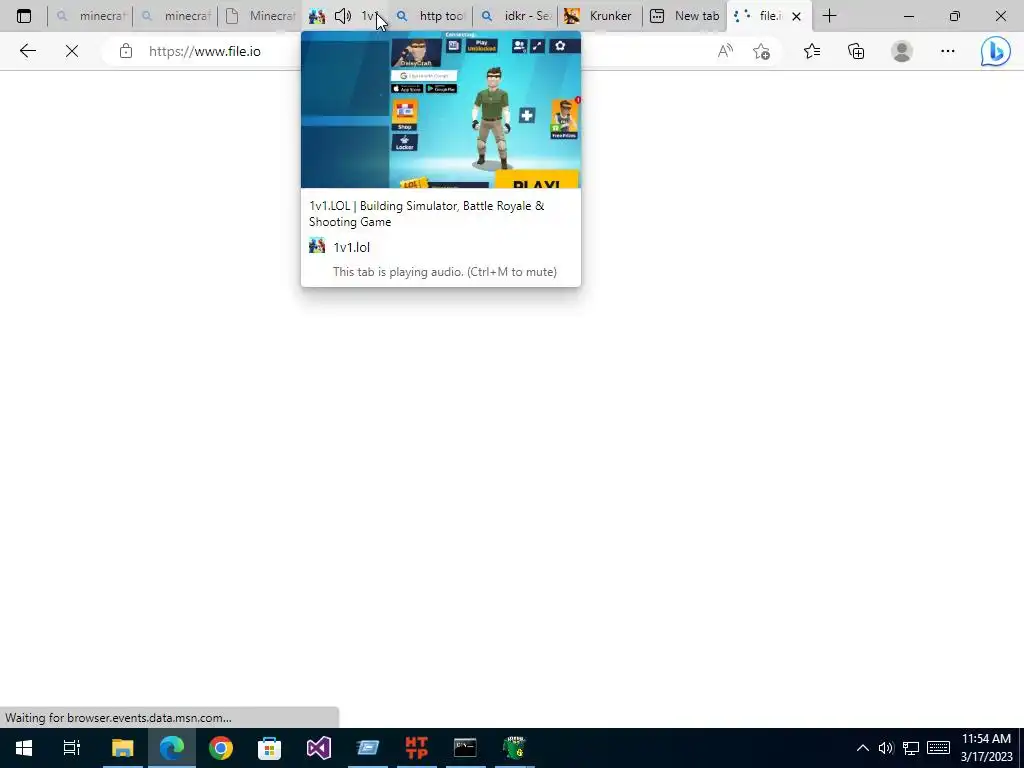Open network status in tray
The height and width of the screenshot is (768, 1024).
(910, 748)
